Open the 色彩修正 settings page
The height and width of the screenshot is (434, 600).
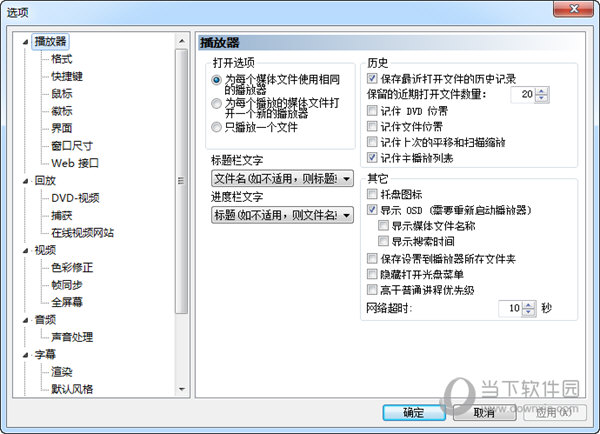pyautogui.click(x=75, y=267)
